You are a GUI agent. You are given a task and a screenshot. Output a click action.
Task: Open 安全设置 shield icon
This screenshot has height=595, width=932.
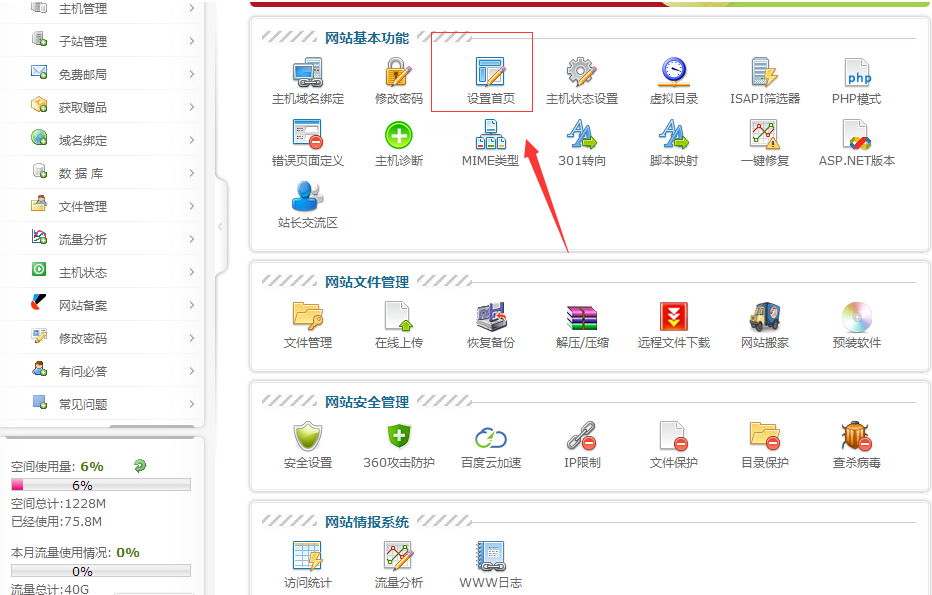[307, 436]
